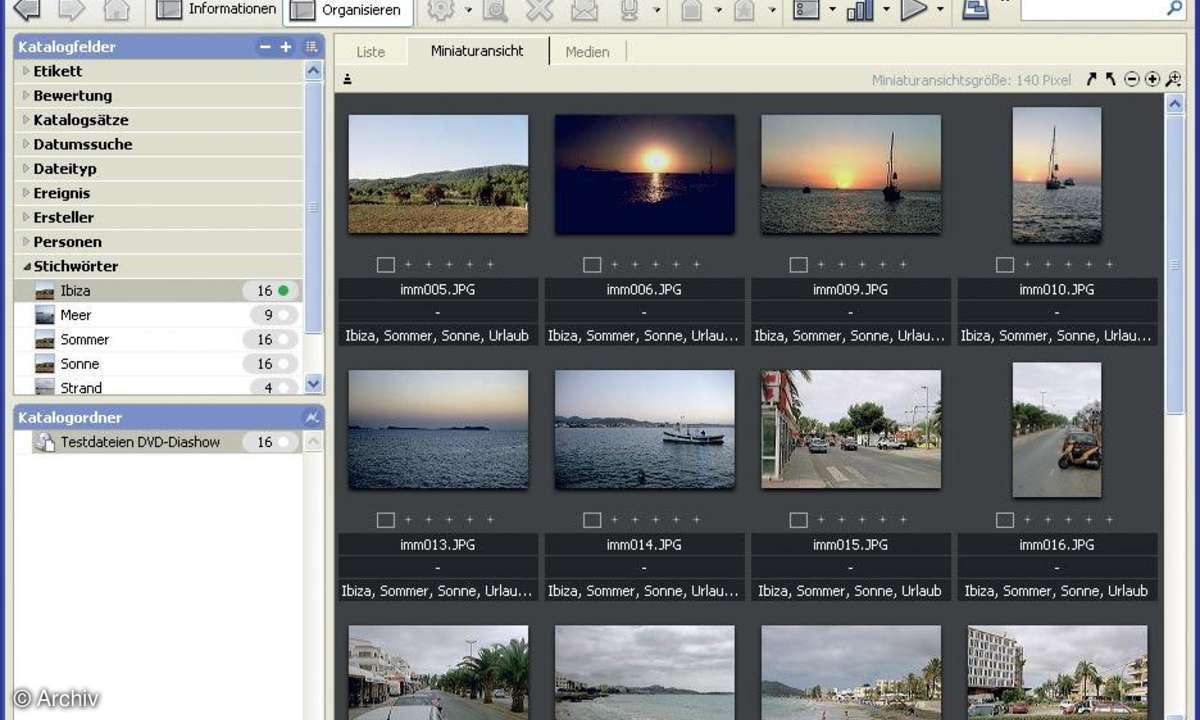Select the Ibiza keyword row
The height and width of the screenshot is (720, 1200).
click(x=158, y=291)
